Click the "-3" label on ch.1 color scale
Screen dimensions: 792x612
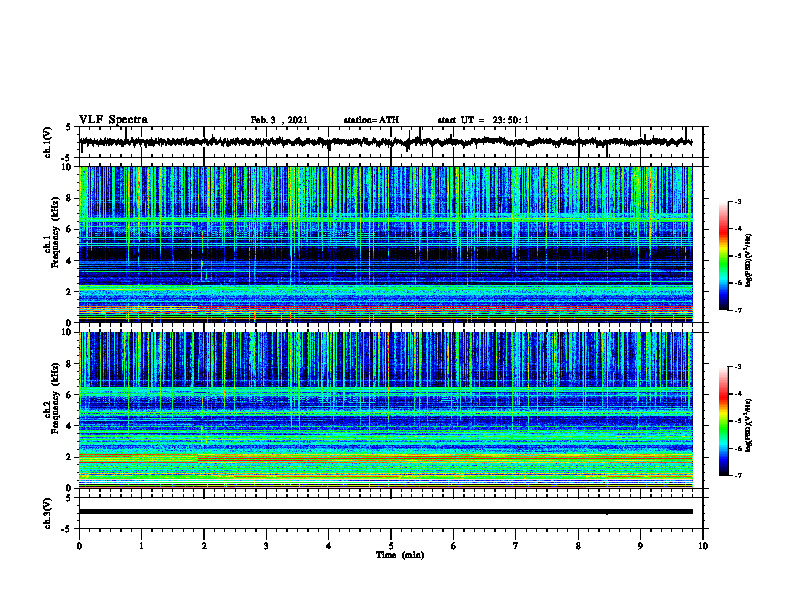tap(738, 202)
